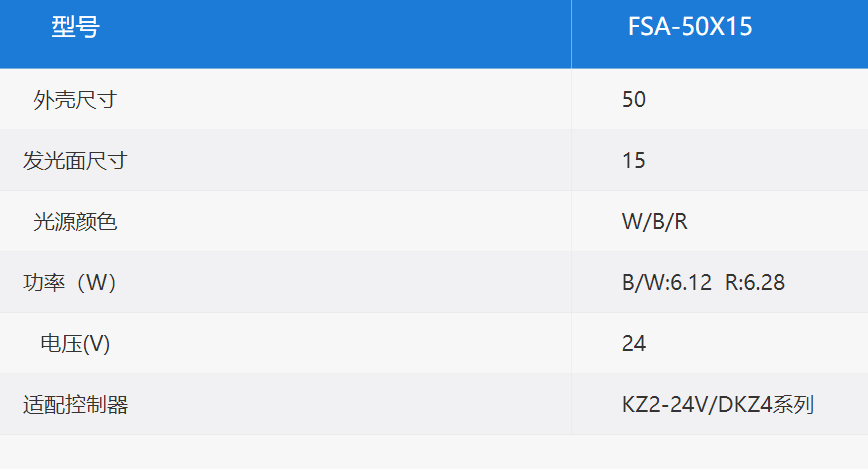Select the B/W:6.12 power value
Viewport: 868px width, 469px height.
[x=666, y=282]
